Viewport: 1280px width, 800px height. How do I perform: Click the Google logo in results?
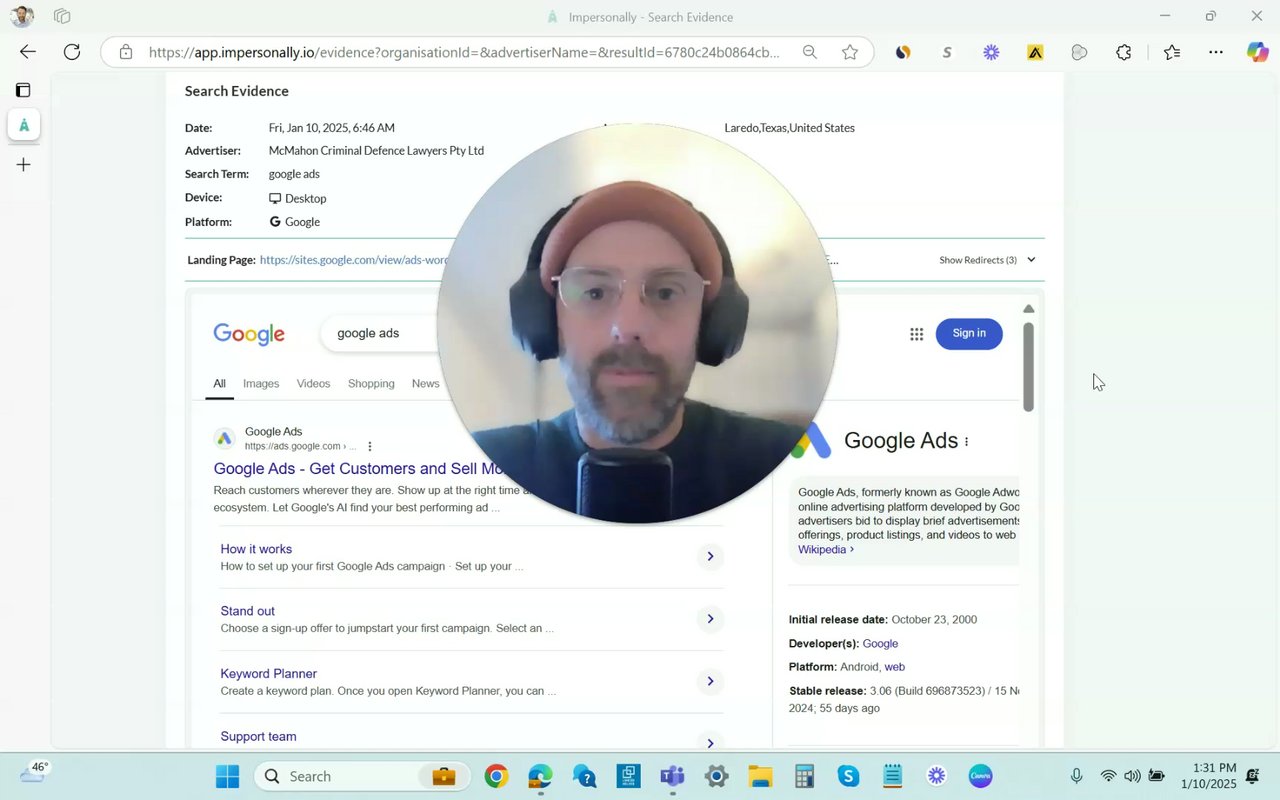click(249, 334)
